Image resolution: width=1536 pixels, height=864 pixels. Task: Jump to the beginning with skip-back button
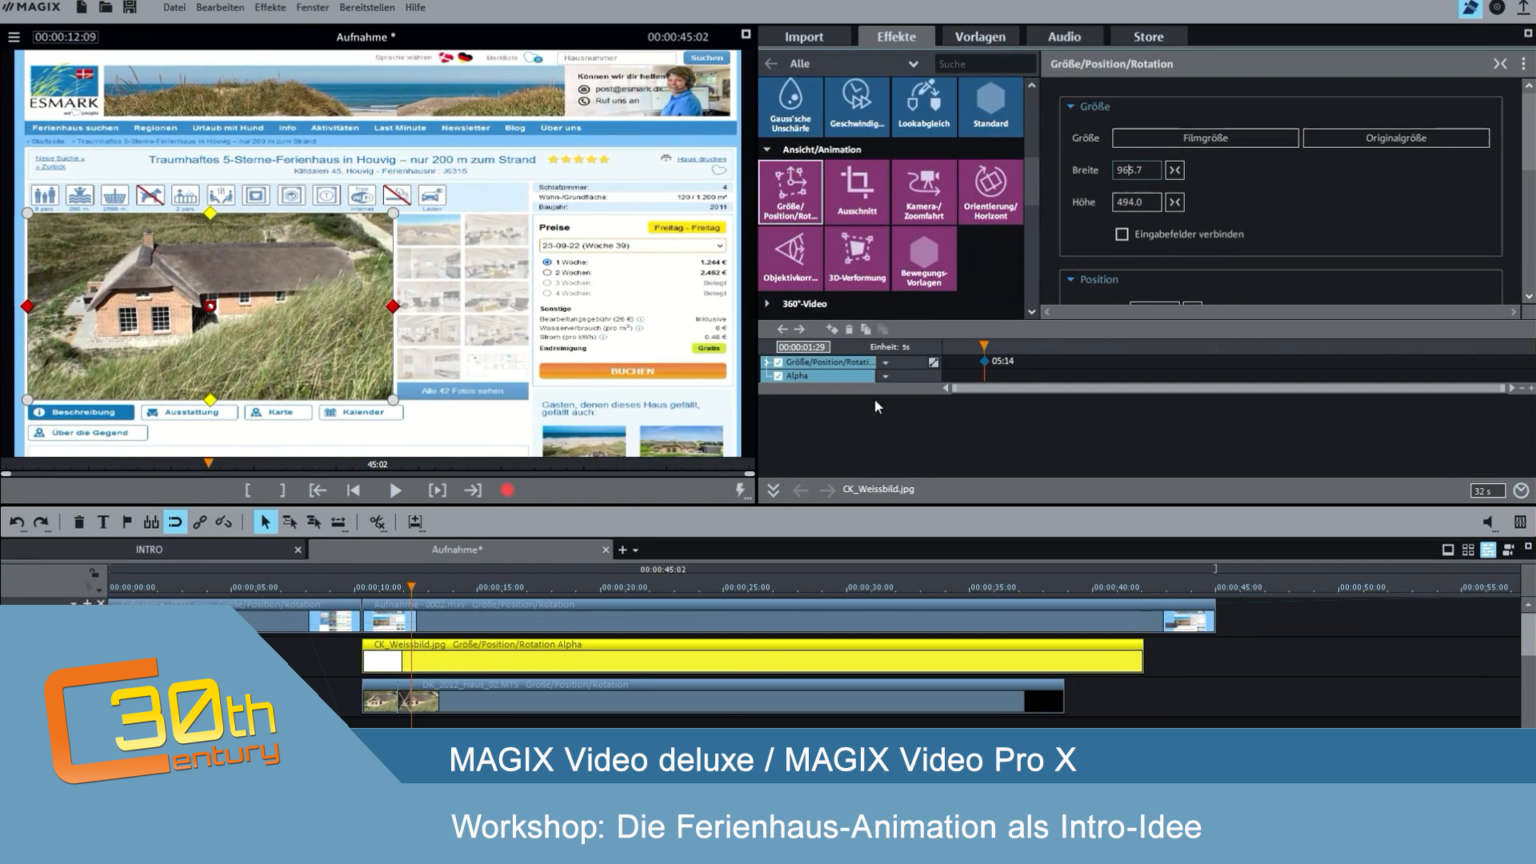[x=353, y=490]
